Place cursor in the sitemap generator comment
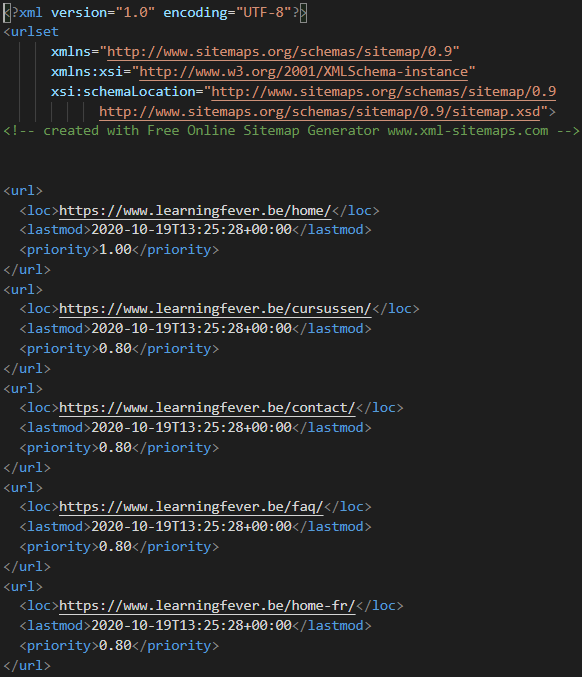The height and width of the screenshot is (677, 582). click(291, 131)
